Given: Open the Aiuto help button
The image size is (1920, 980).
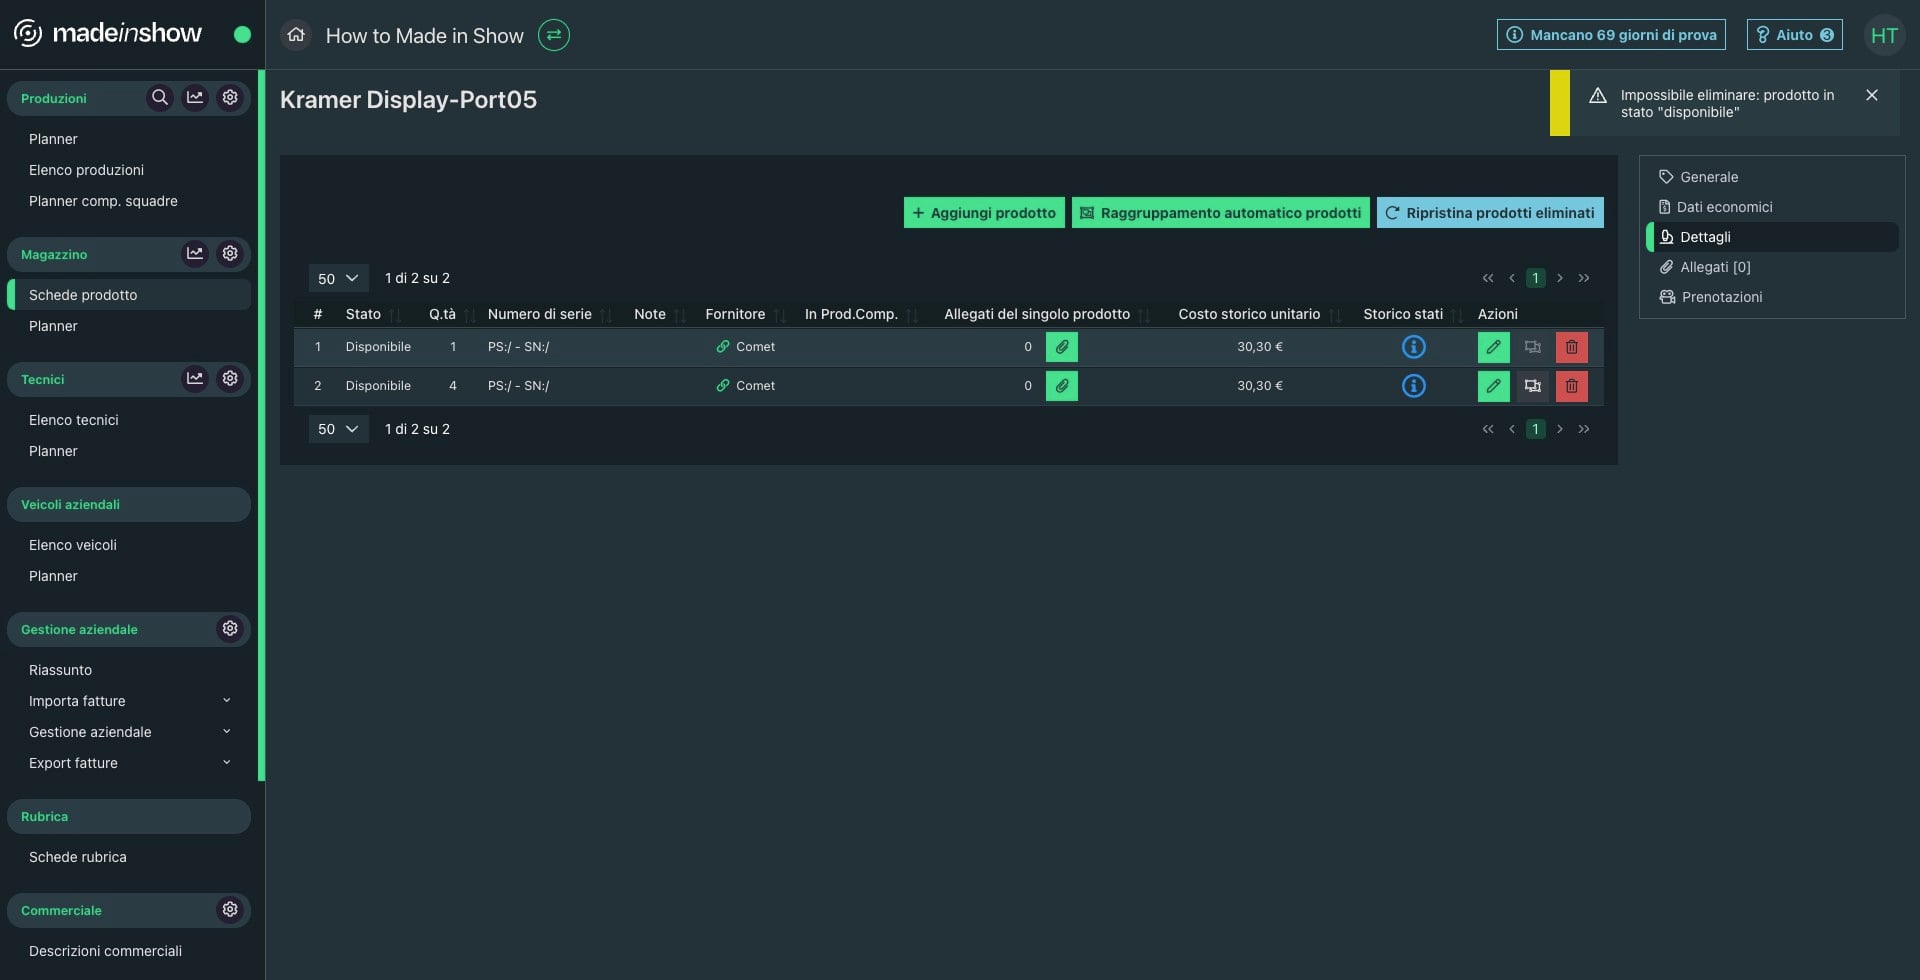Looking at the screenshot, I should (x=1795, y=35).
